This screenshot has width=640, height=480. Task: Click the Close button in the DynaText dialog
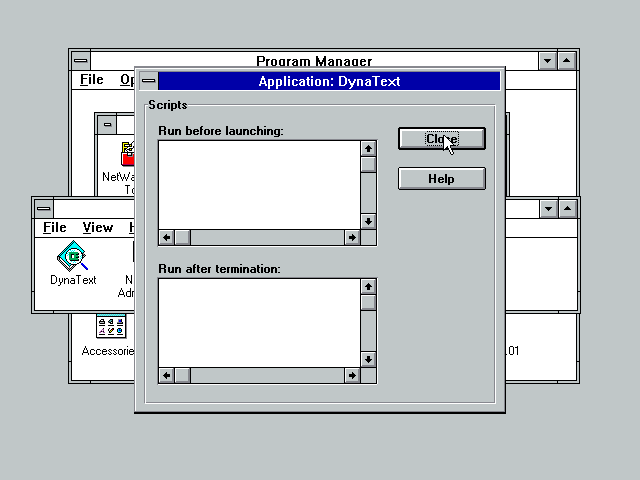coord(442,139)
